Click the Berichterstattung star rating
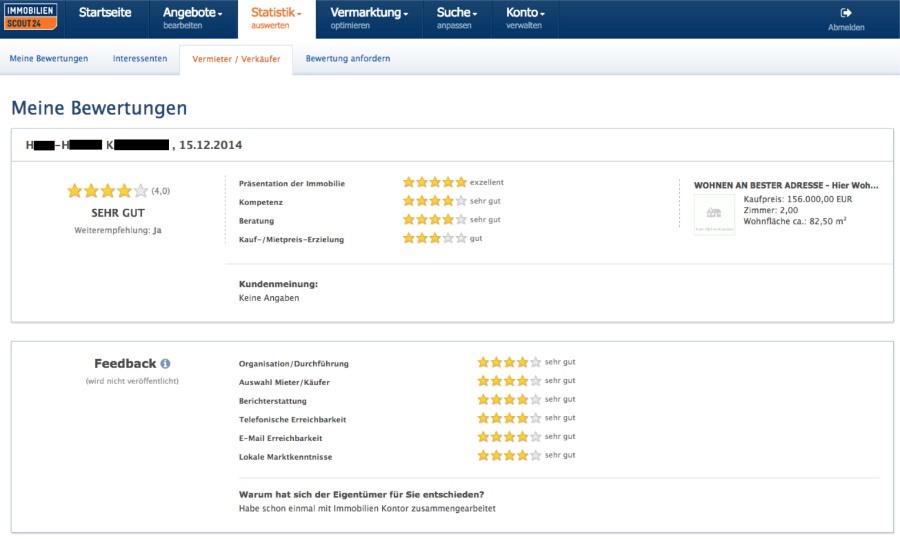 tap(509, 400)
